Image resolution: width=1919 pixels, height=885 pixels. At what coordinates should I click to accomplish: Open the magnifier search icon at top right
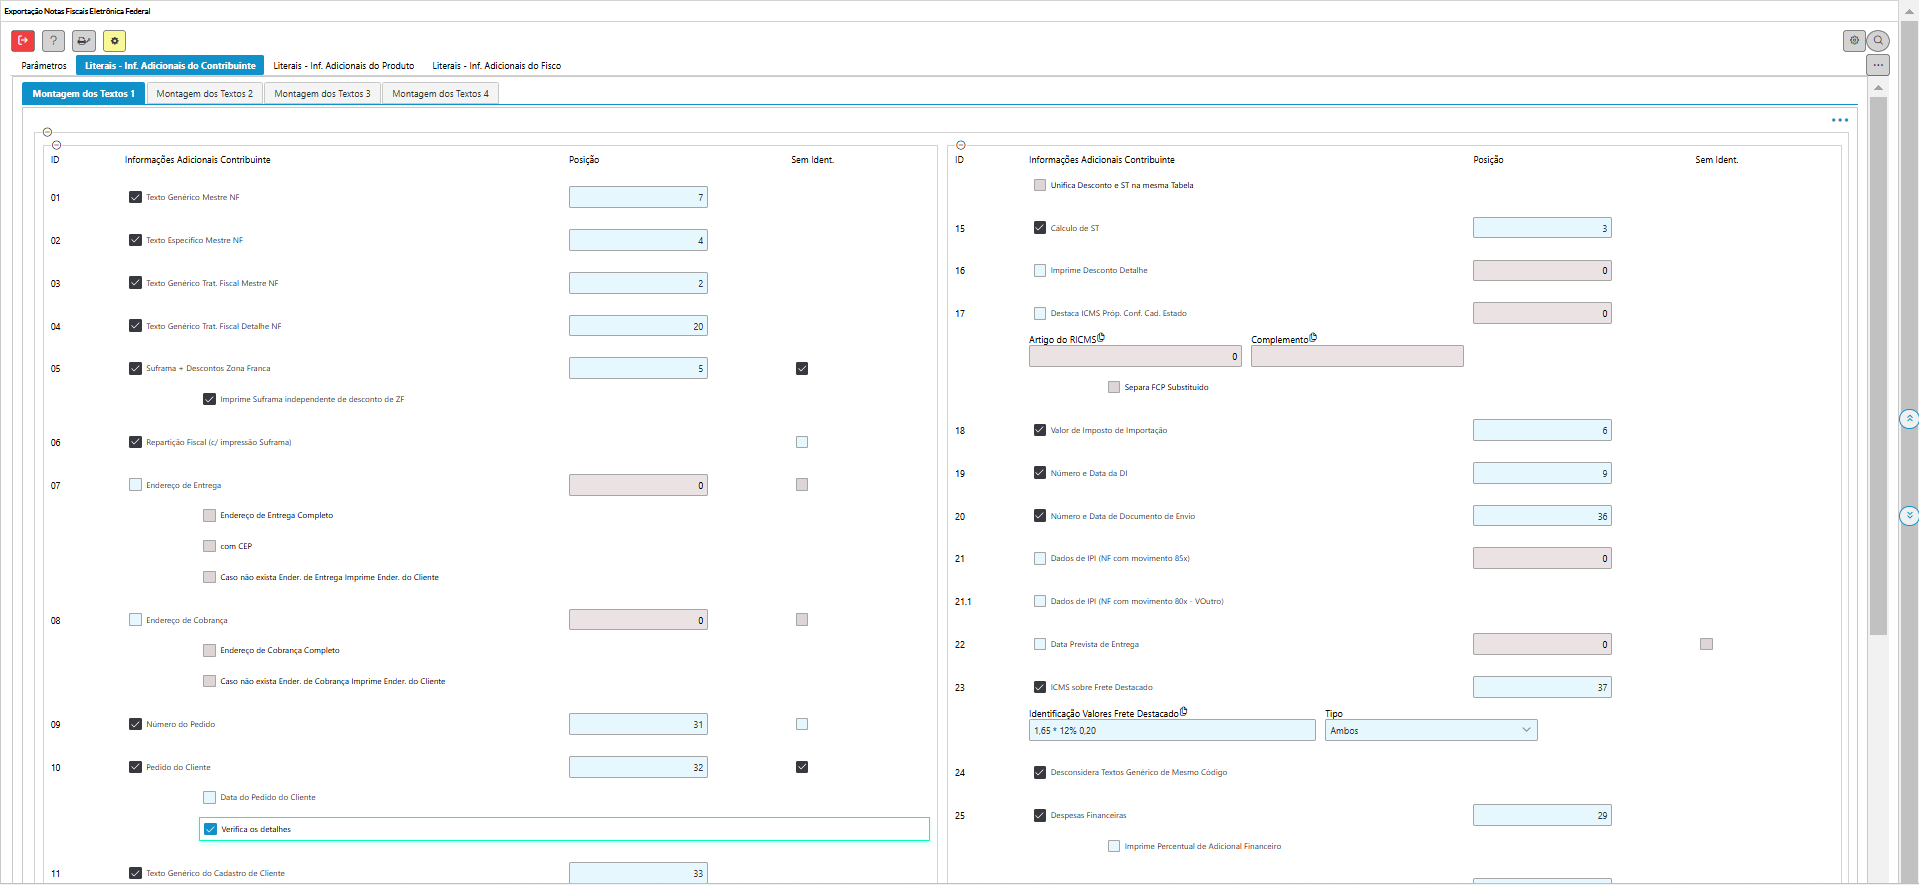pyautogui.click(x=1879, y=41)
